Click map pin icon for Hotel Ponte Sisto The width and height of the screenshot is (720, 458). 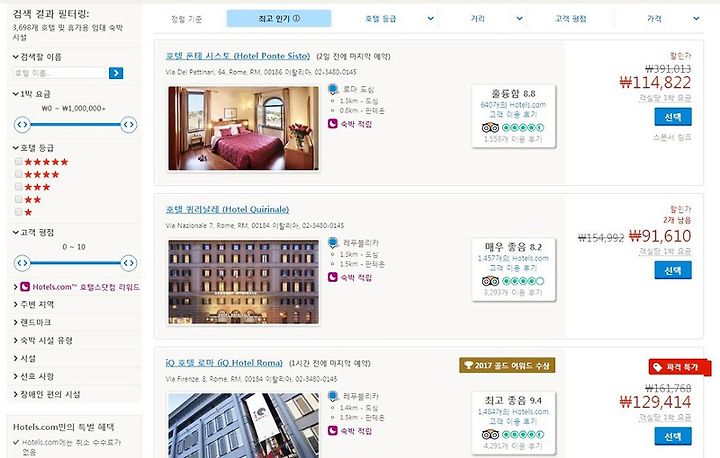(x=333, y=89)
